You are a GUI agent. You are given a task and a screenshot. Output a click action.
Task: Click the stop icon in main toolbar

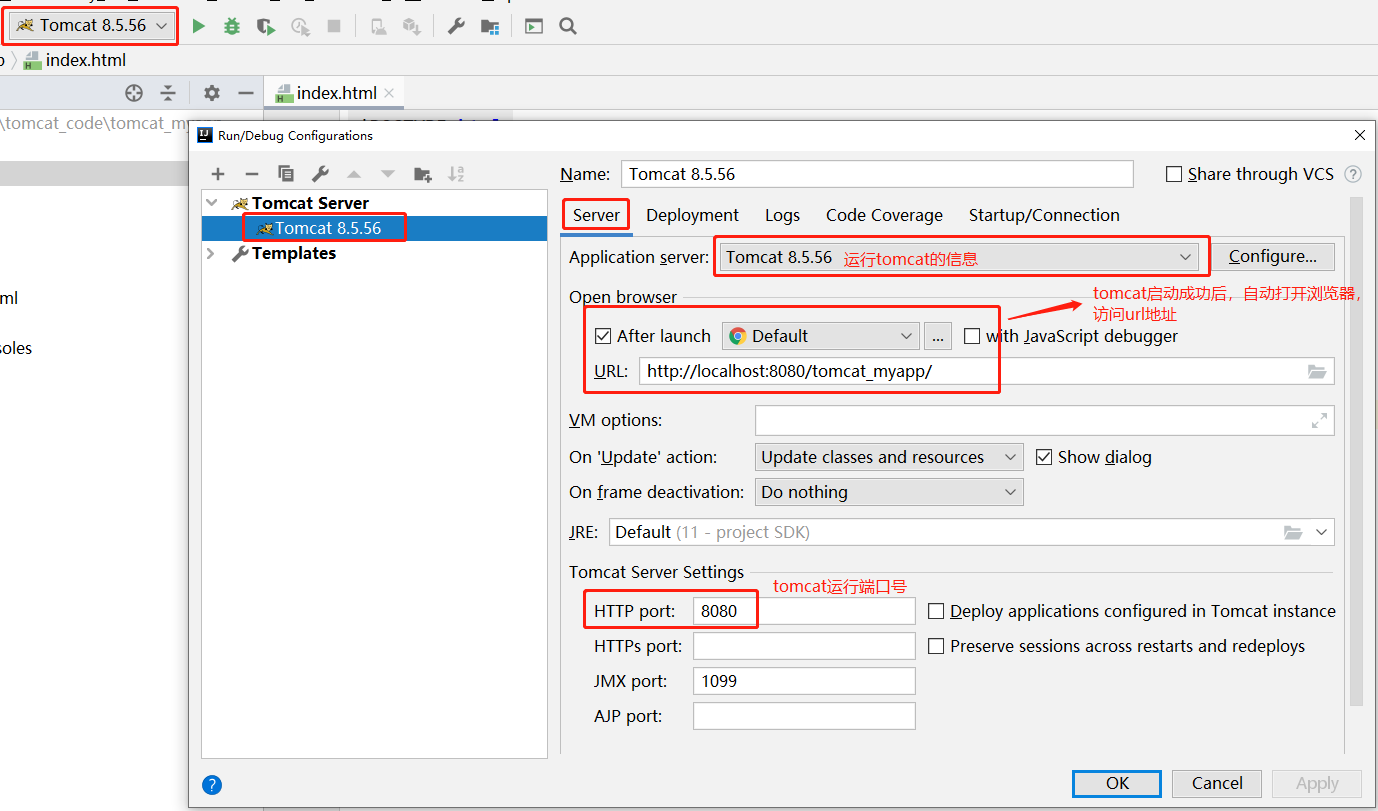point(334,26)
